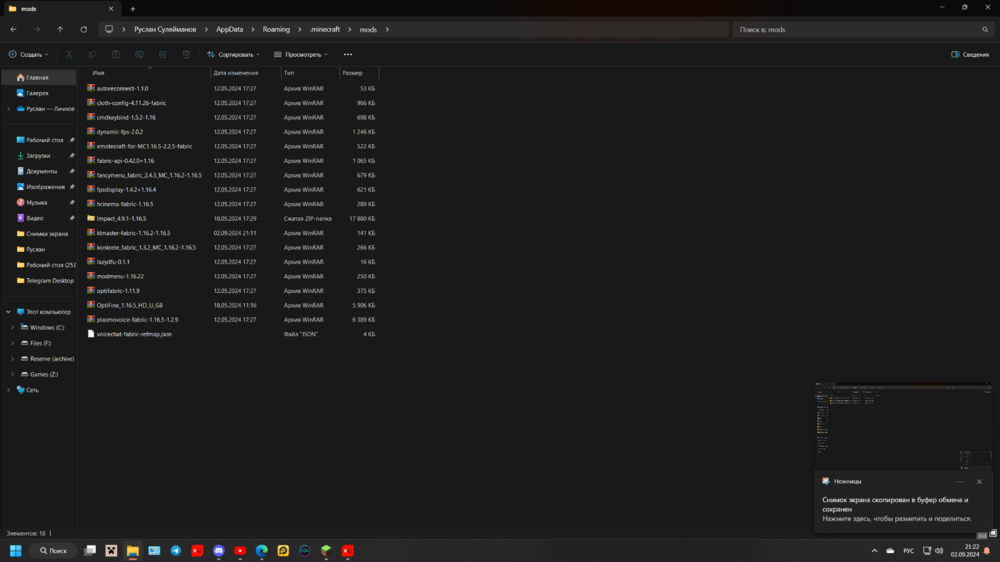Expand the Games (Z:) drive node
1000x562 pixels.
click(12, 374)
